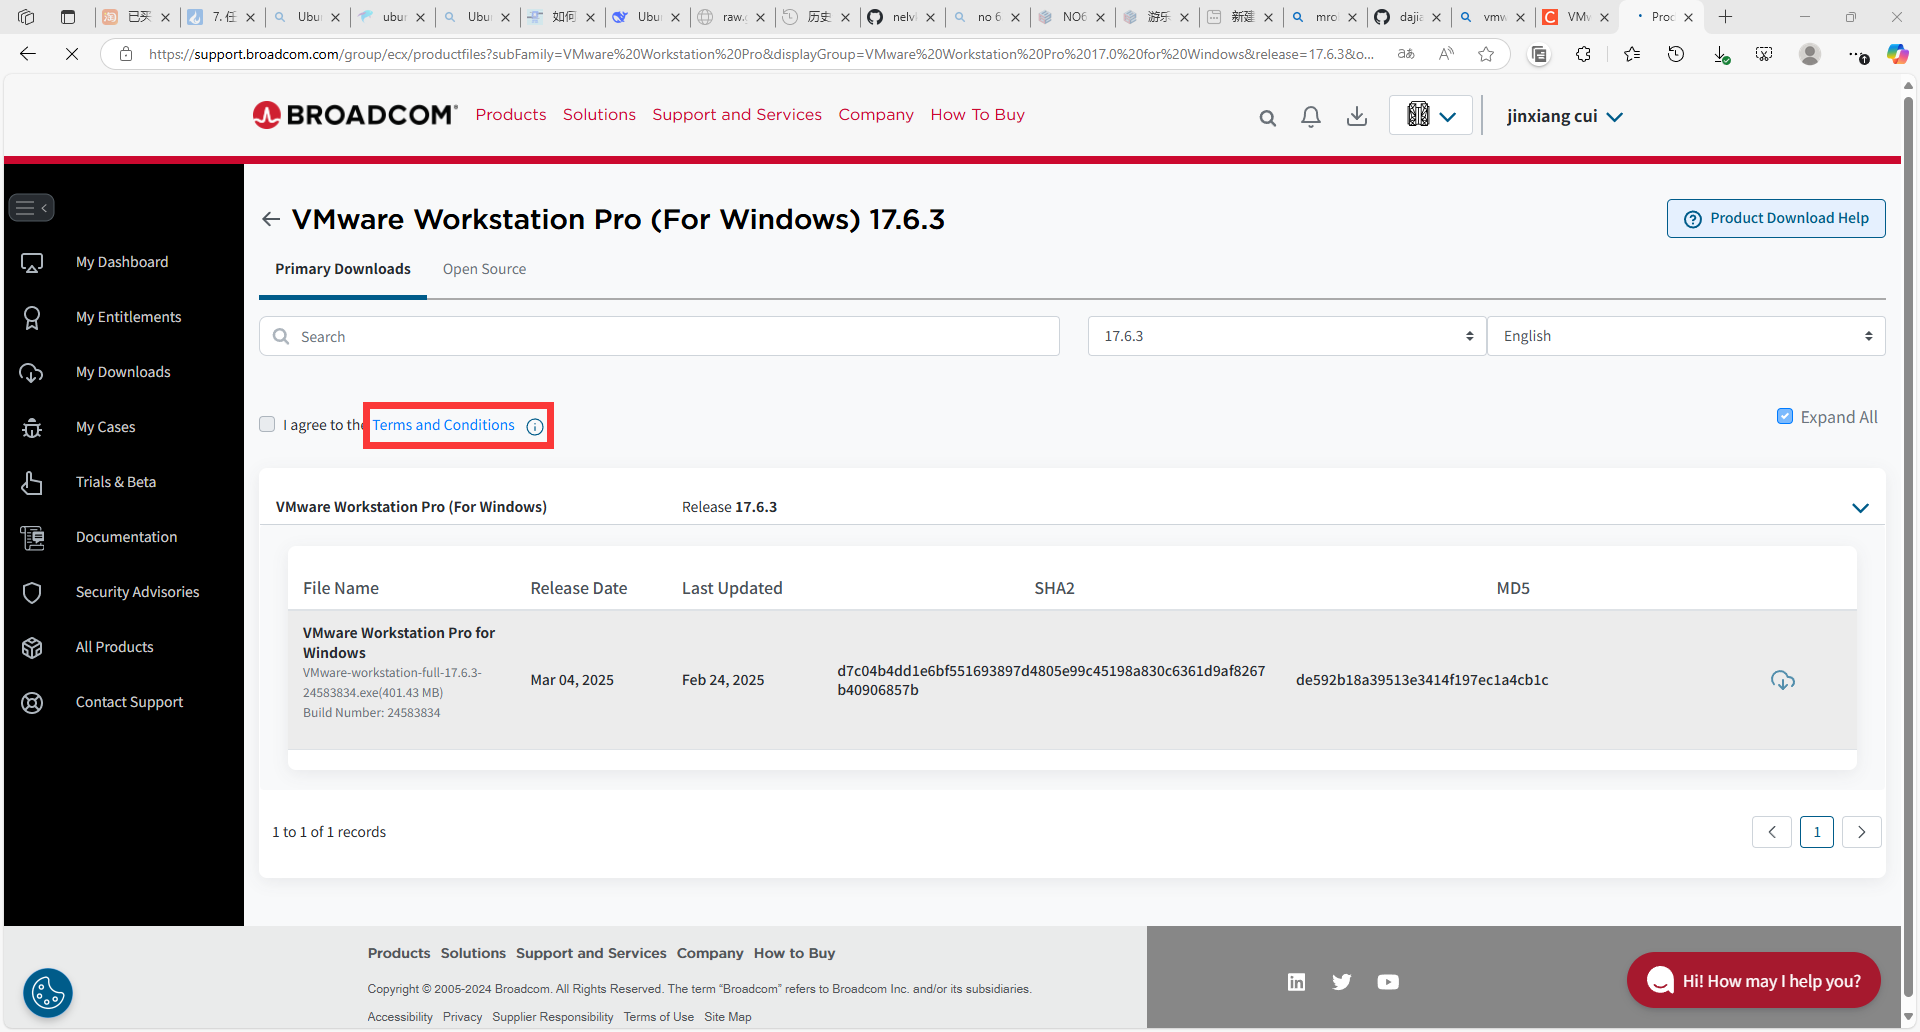1920x1032 pixels.
Task: Open the Broadcom YouTube channel
Action: pos(1388,982)
